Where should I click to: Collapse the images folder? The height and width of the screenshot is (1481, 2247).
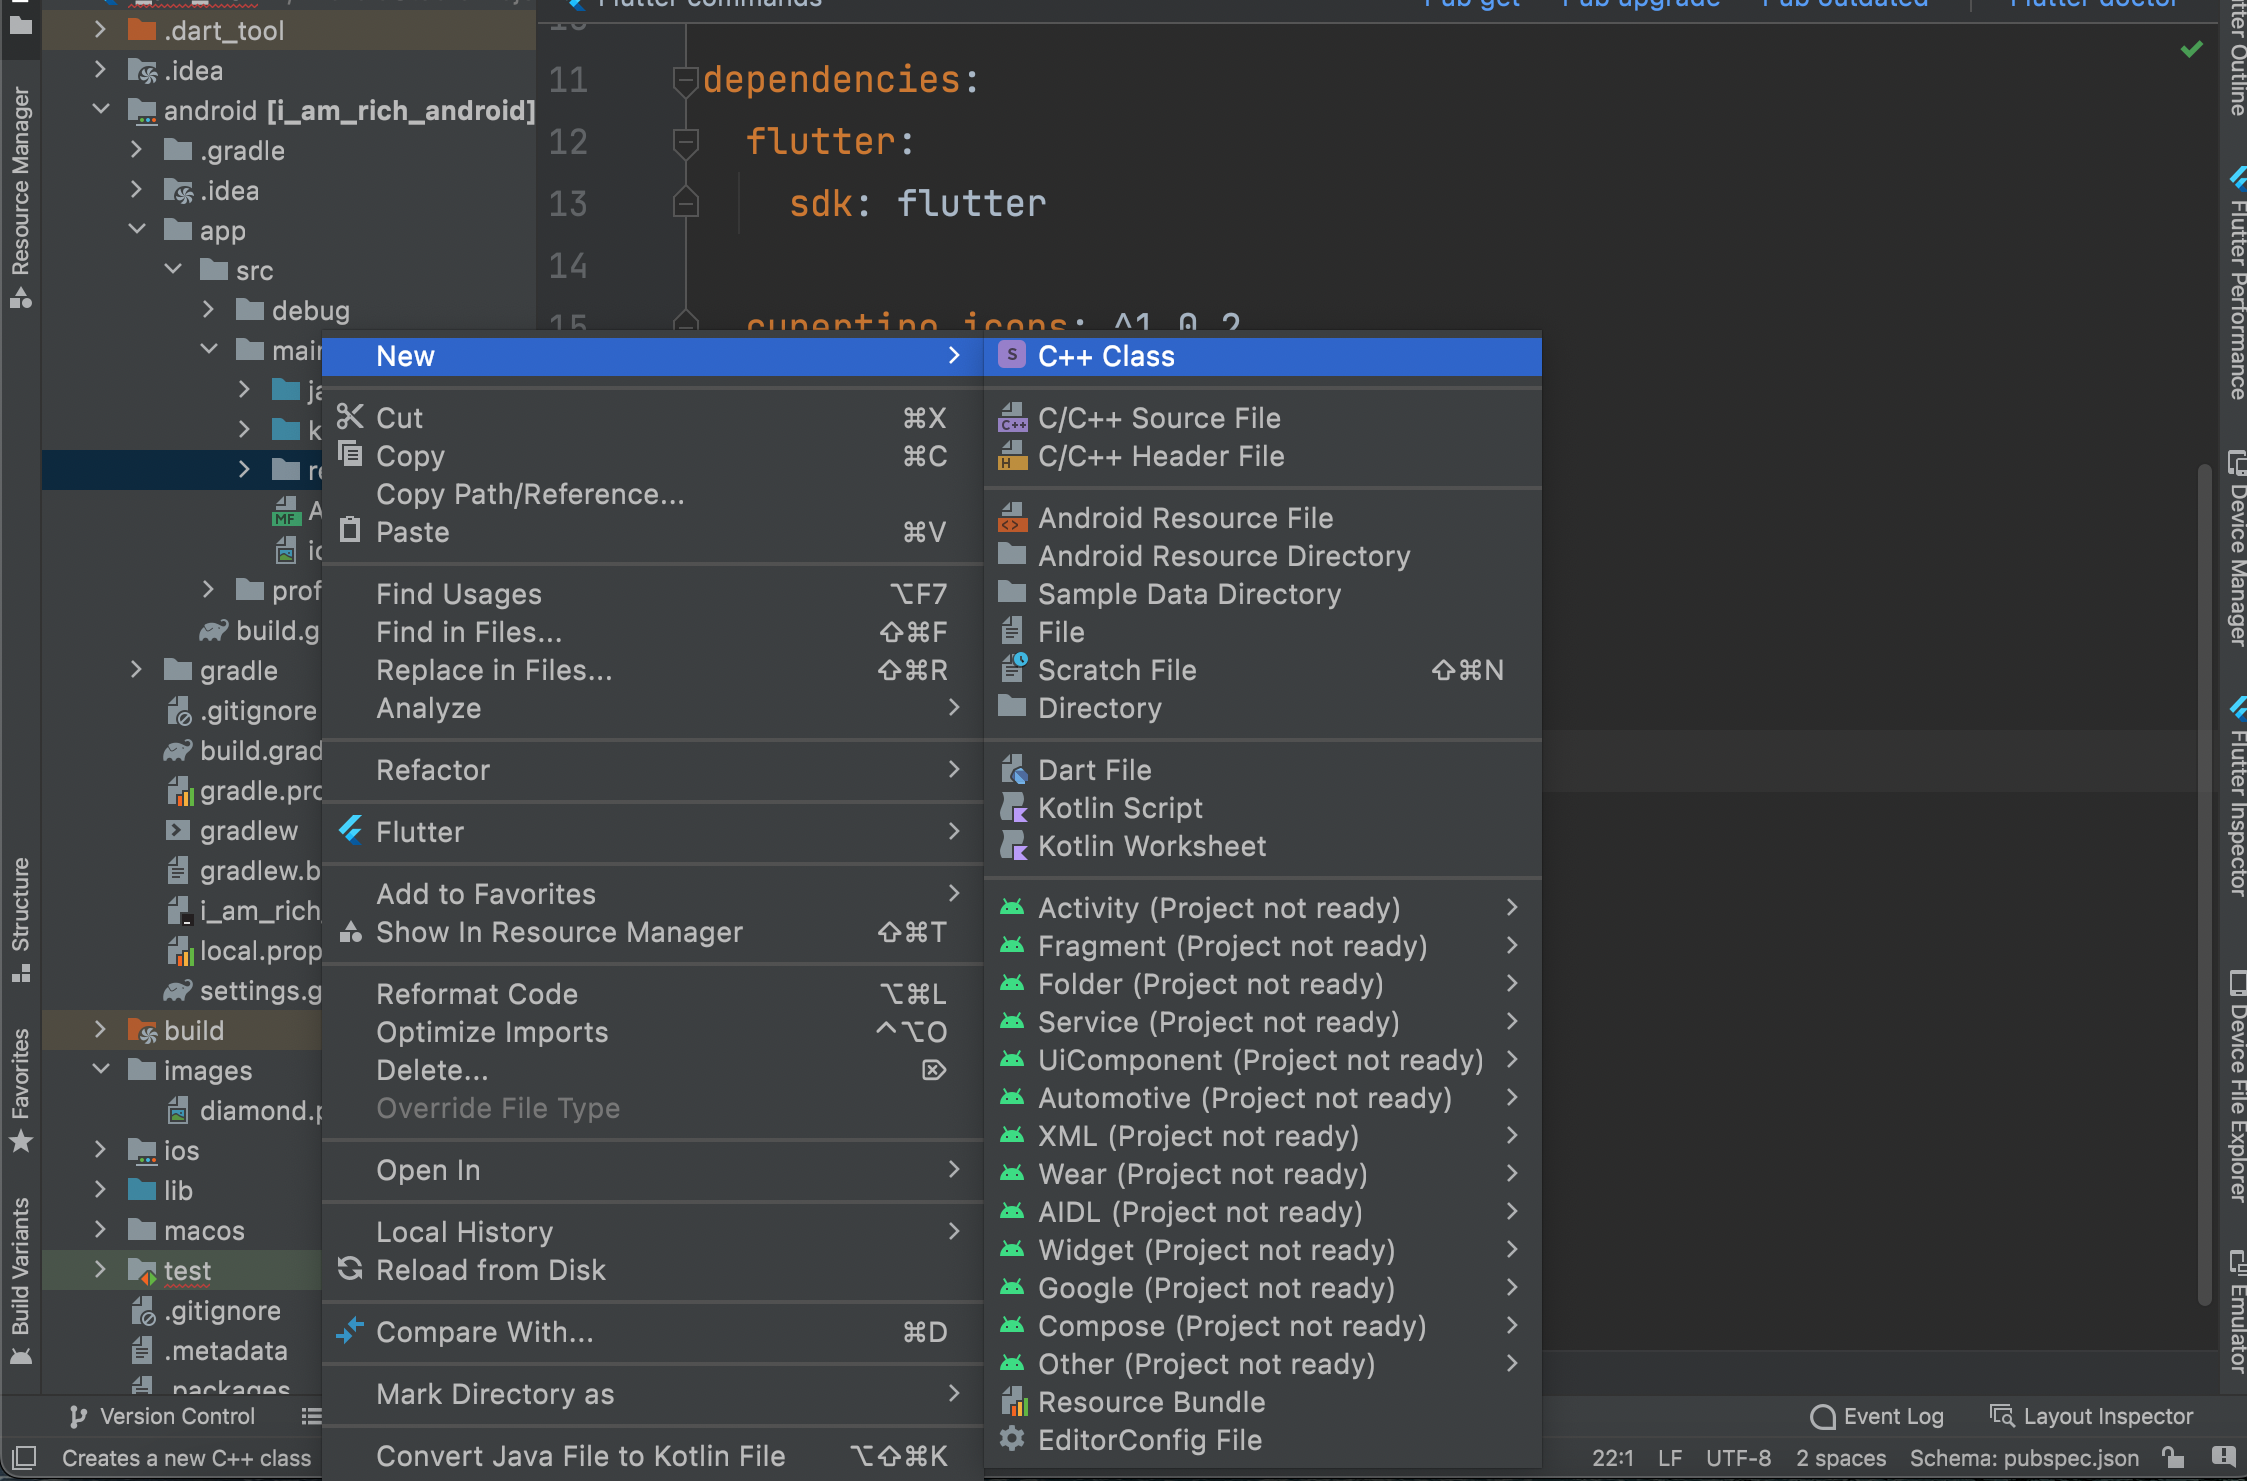point(99,1069)
